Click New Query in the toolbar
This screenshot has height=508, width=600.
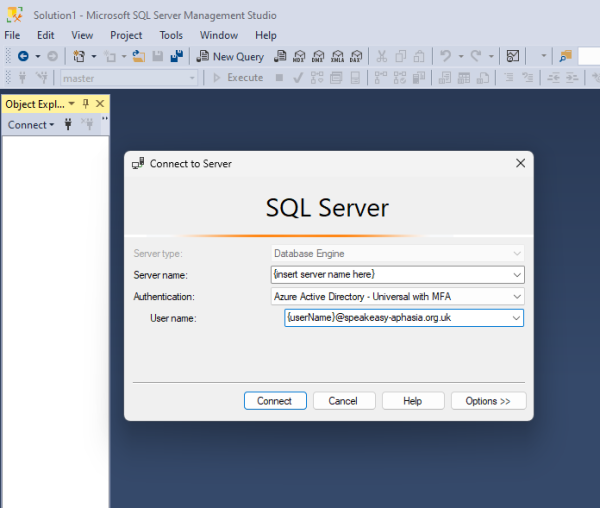pyautogui.click(x=230, y=57)
